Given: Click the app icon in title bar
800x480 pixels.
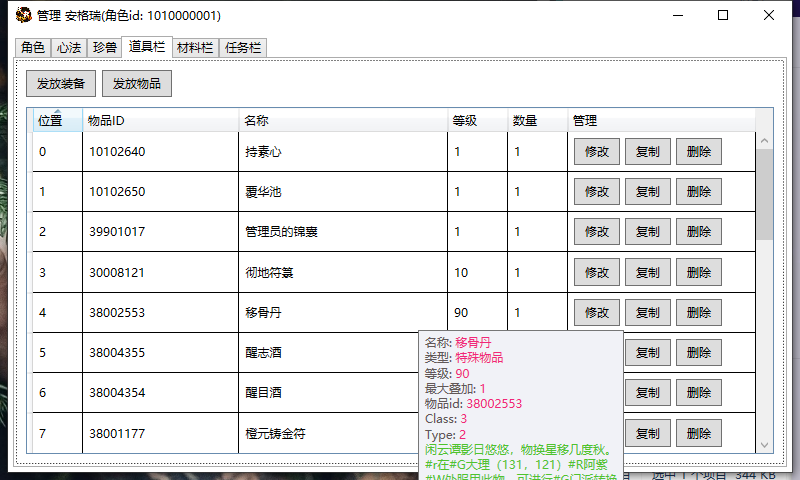Looking at the screenshot, I should [x=23, y=15].
